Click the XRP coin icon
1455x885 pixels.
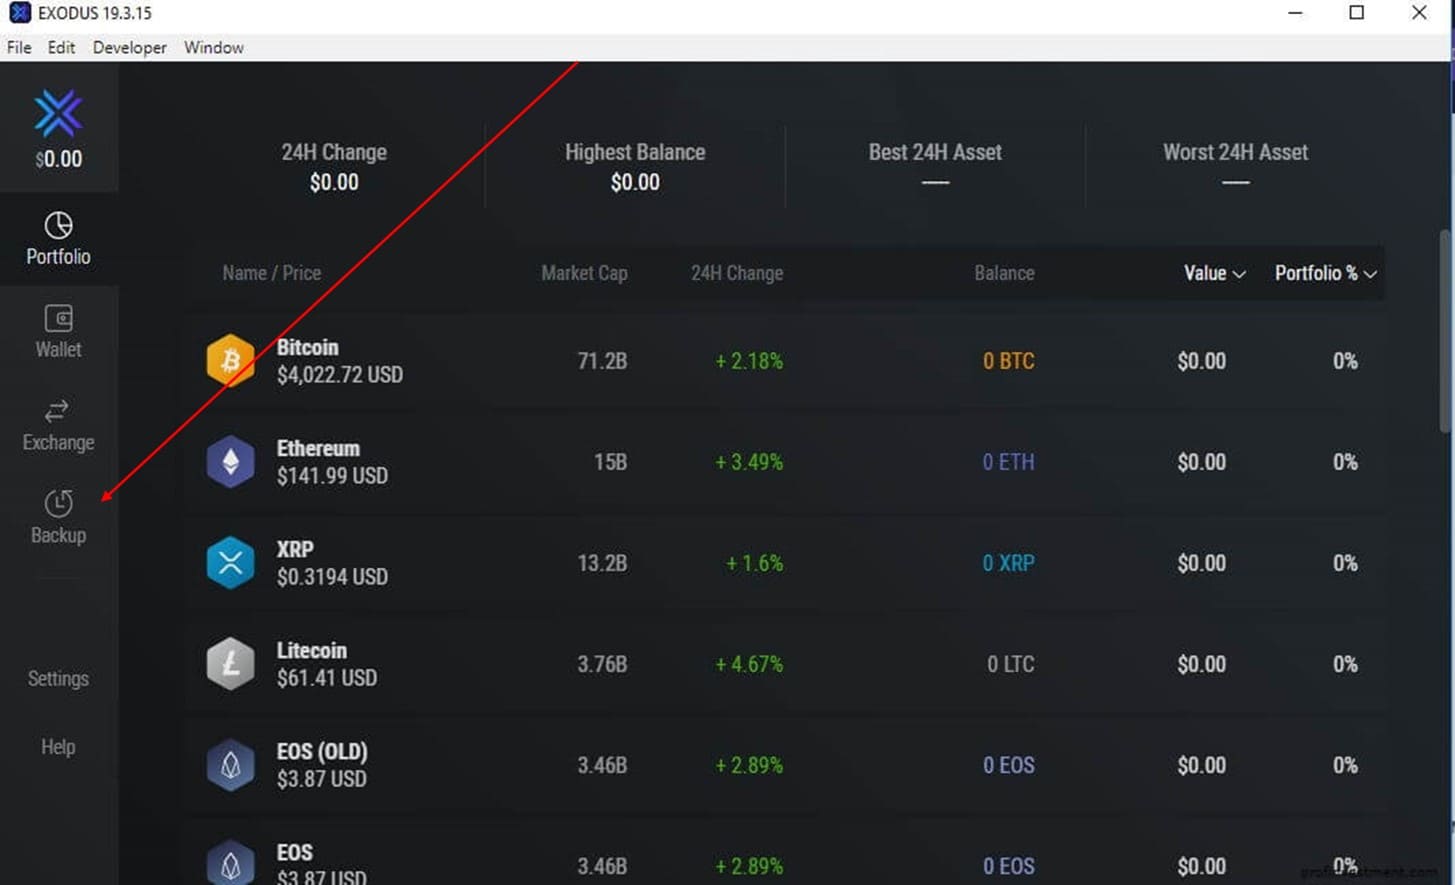pyautogui.click(x=230, y=562)
